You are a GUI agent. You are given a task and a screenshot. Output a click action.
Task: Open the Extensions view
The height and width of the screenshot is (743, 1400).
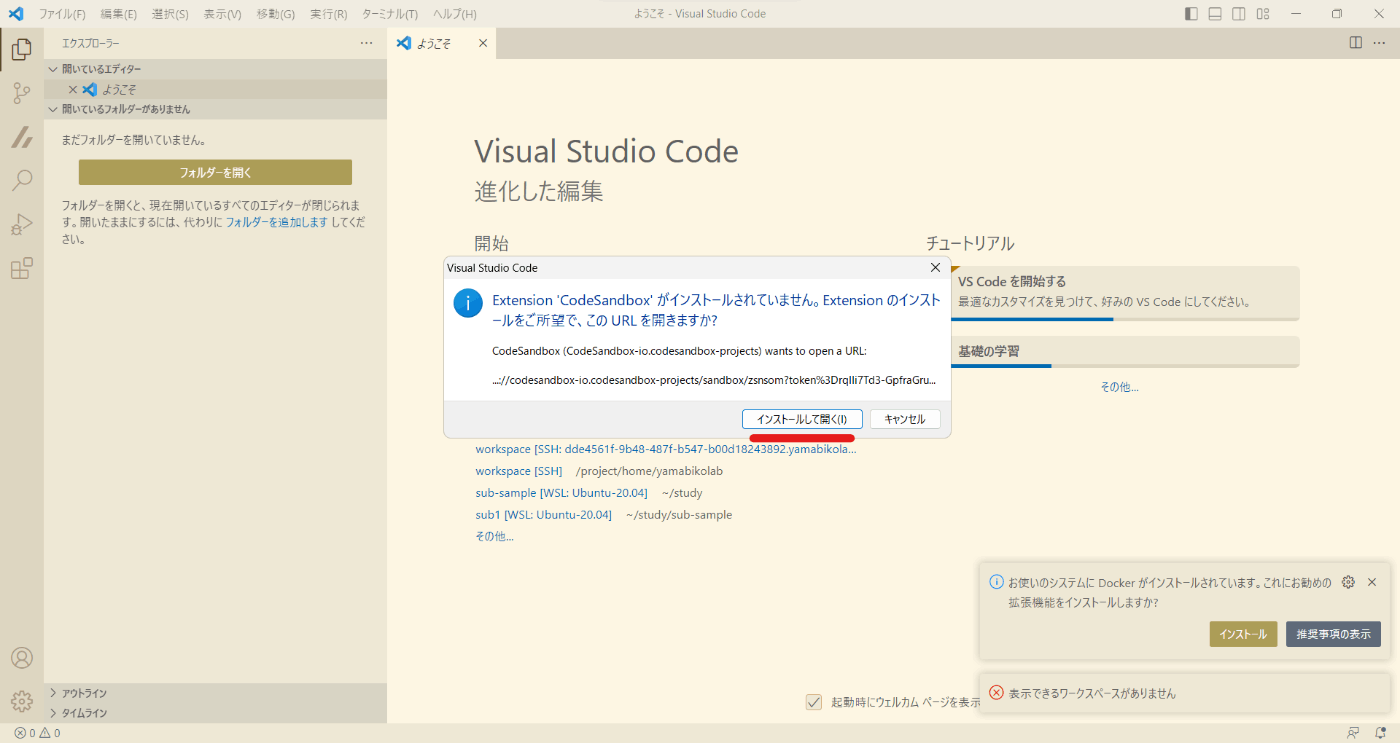click(21, 268)
